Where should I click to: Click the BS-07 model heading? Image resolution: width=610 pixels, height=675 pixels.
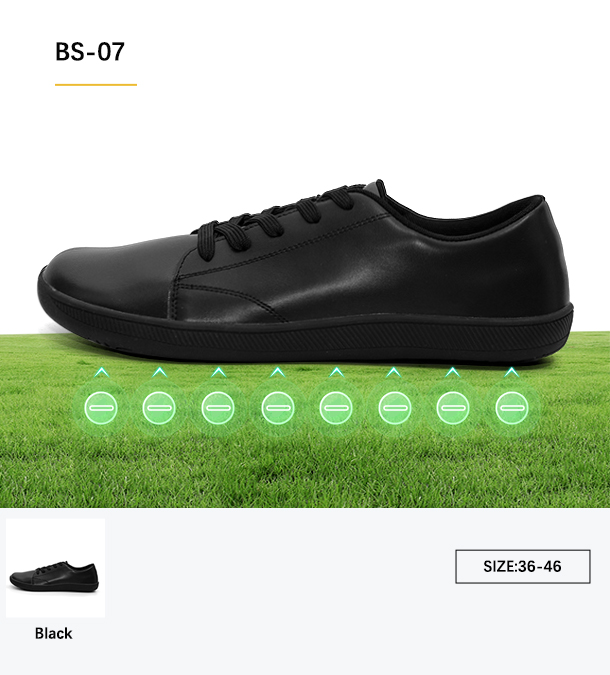click(x=90, y=52)
